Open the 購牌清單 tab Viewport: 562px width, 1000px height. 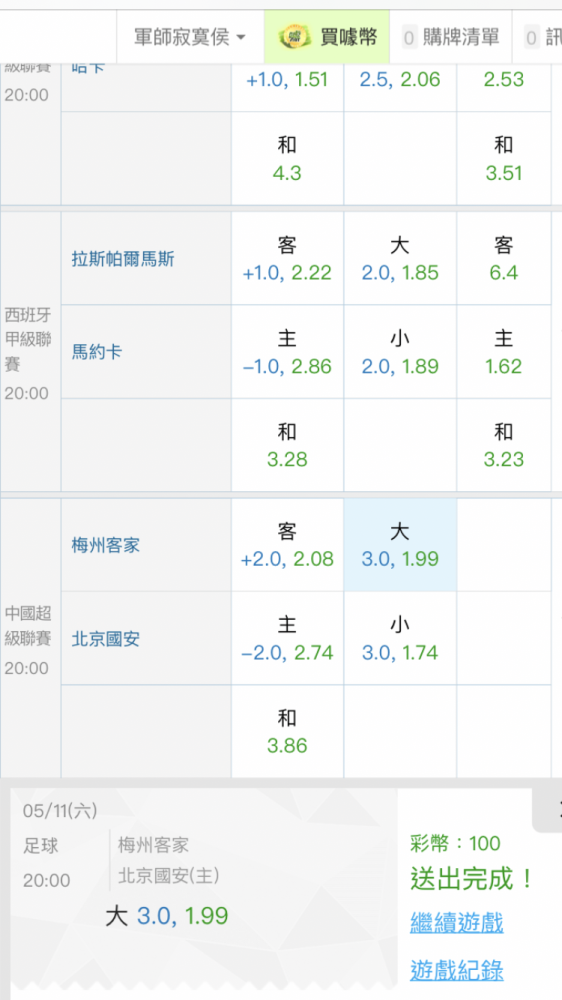click(x=450, y=37)
